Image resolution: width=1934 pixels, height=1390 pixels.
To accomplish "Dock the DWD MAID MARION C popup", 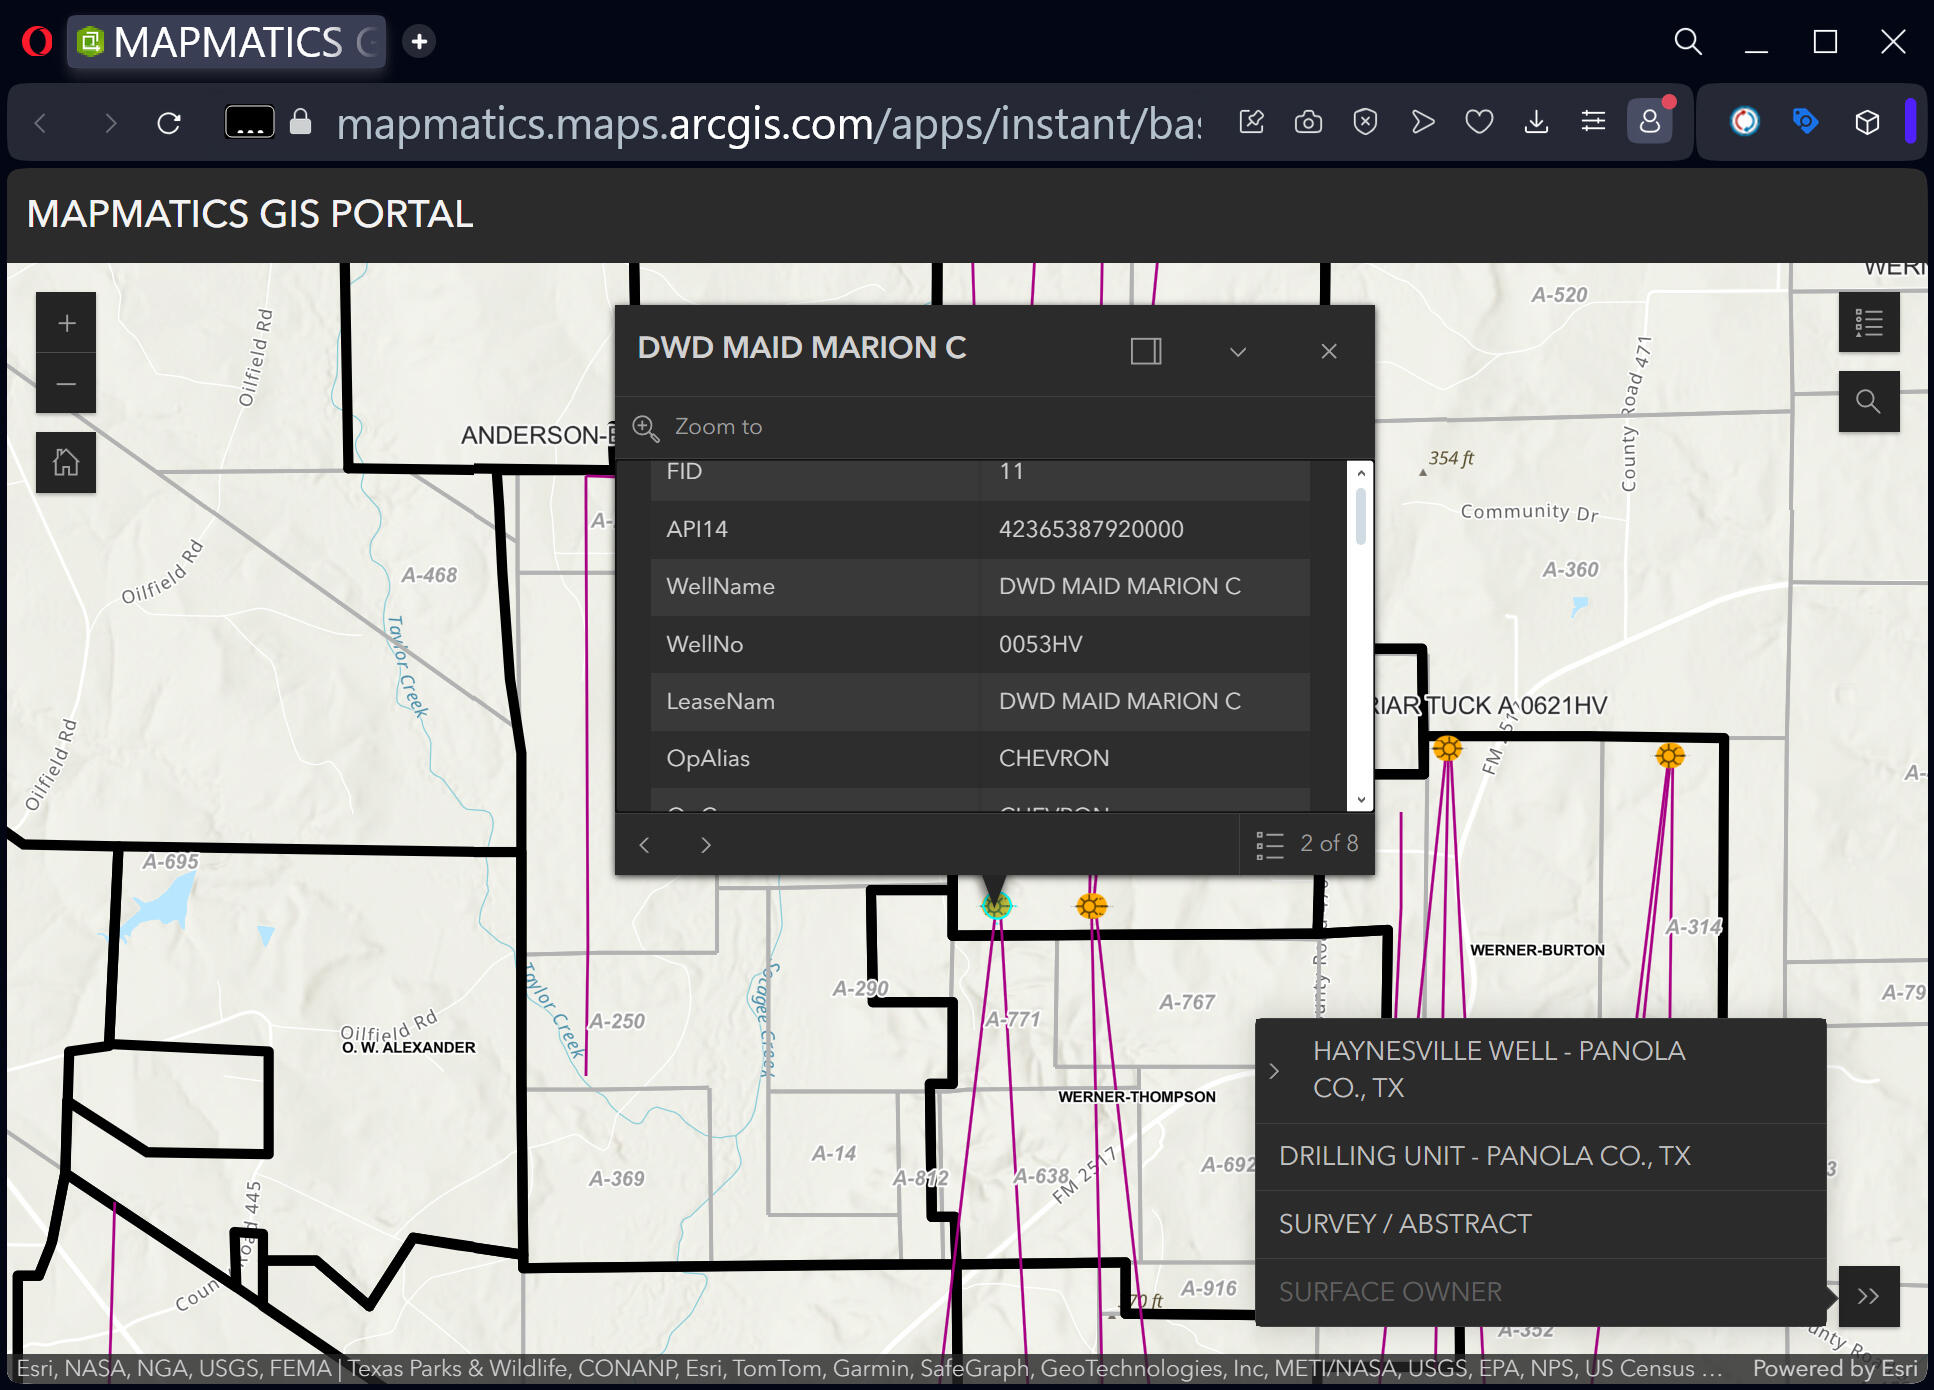I will coord(1146,351).
